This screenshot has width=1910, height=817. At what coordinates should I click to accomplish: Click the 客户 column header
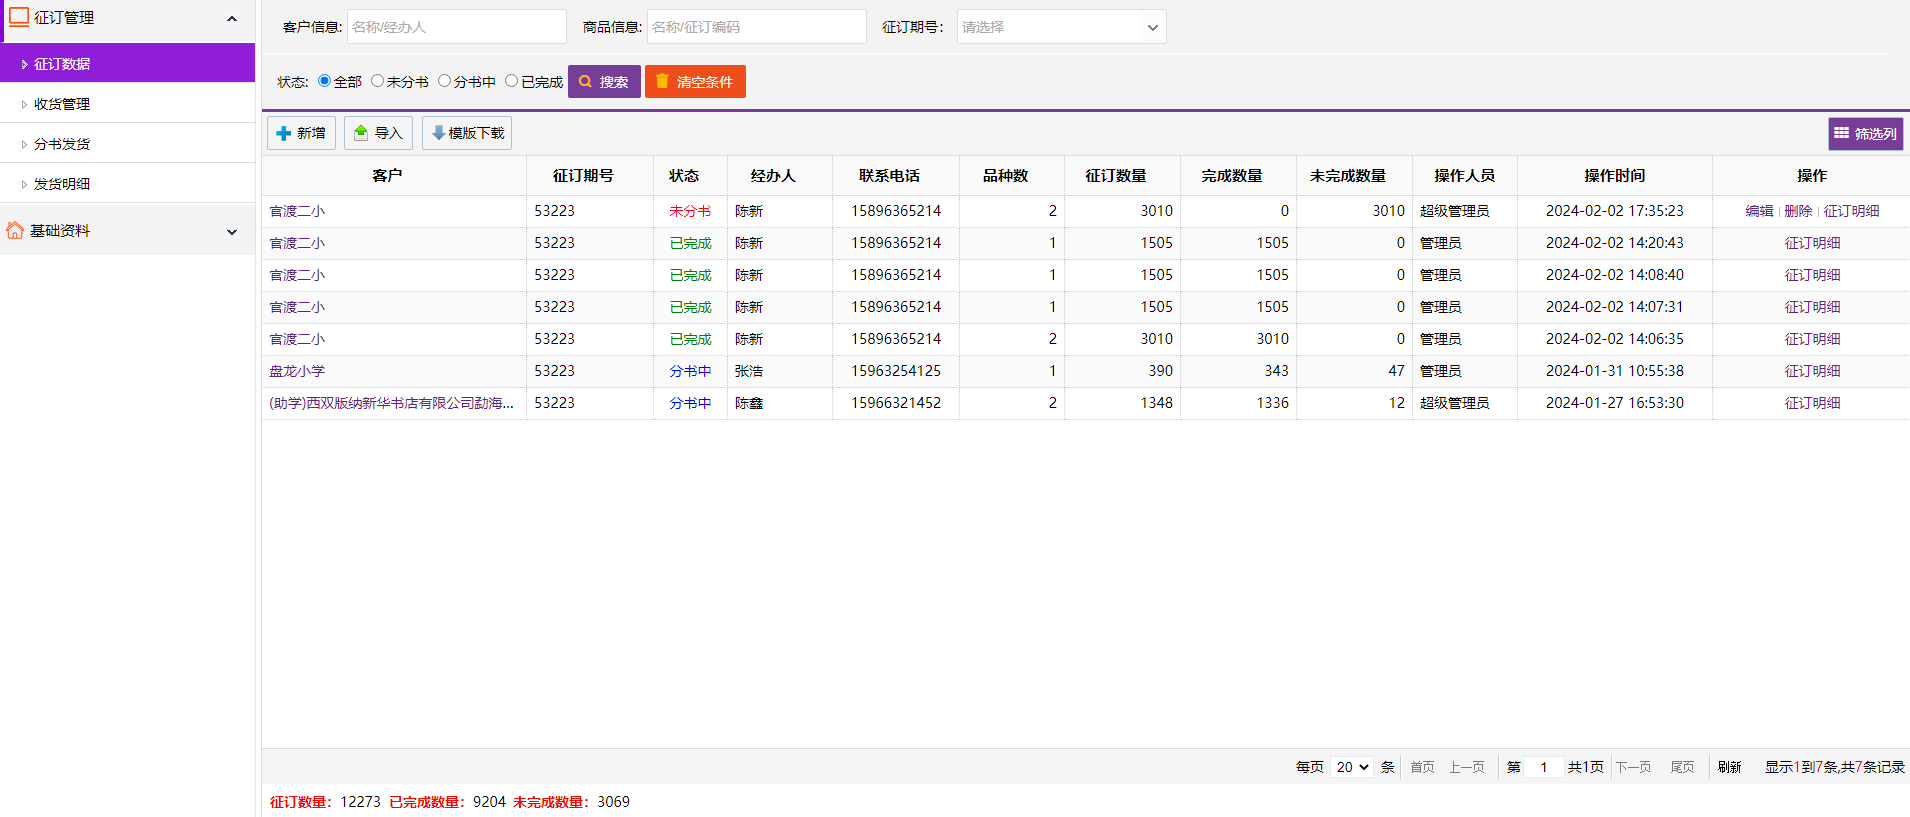pyautogui.click(x=394, y=175)
